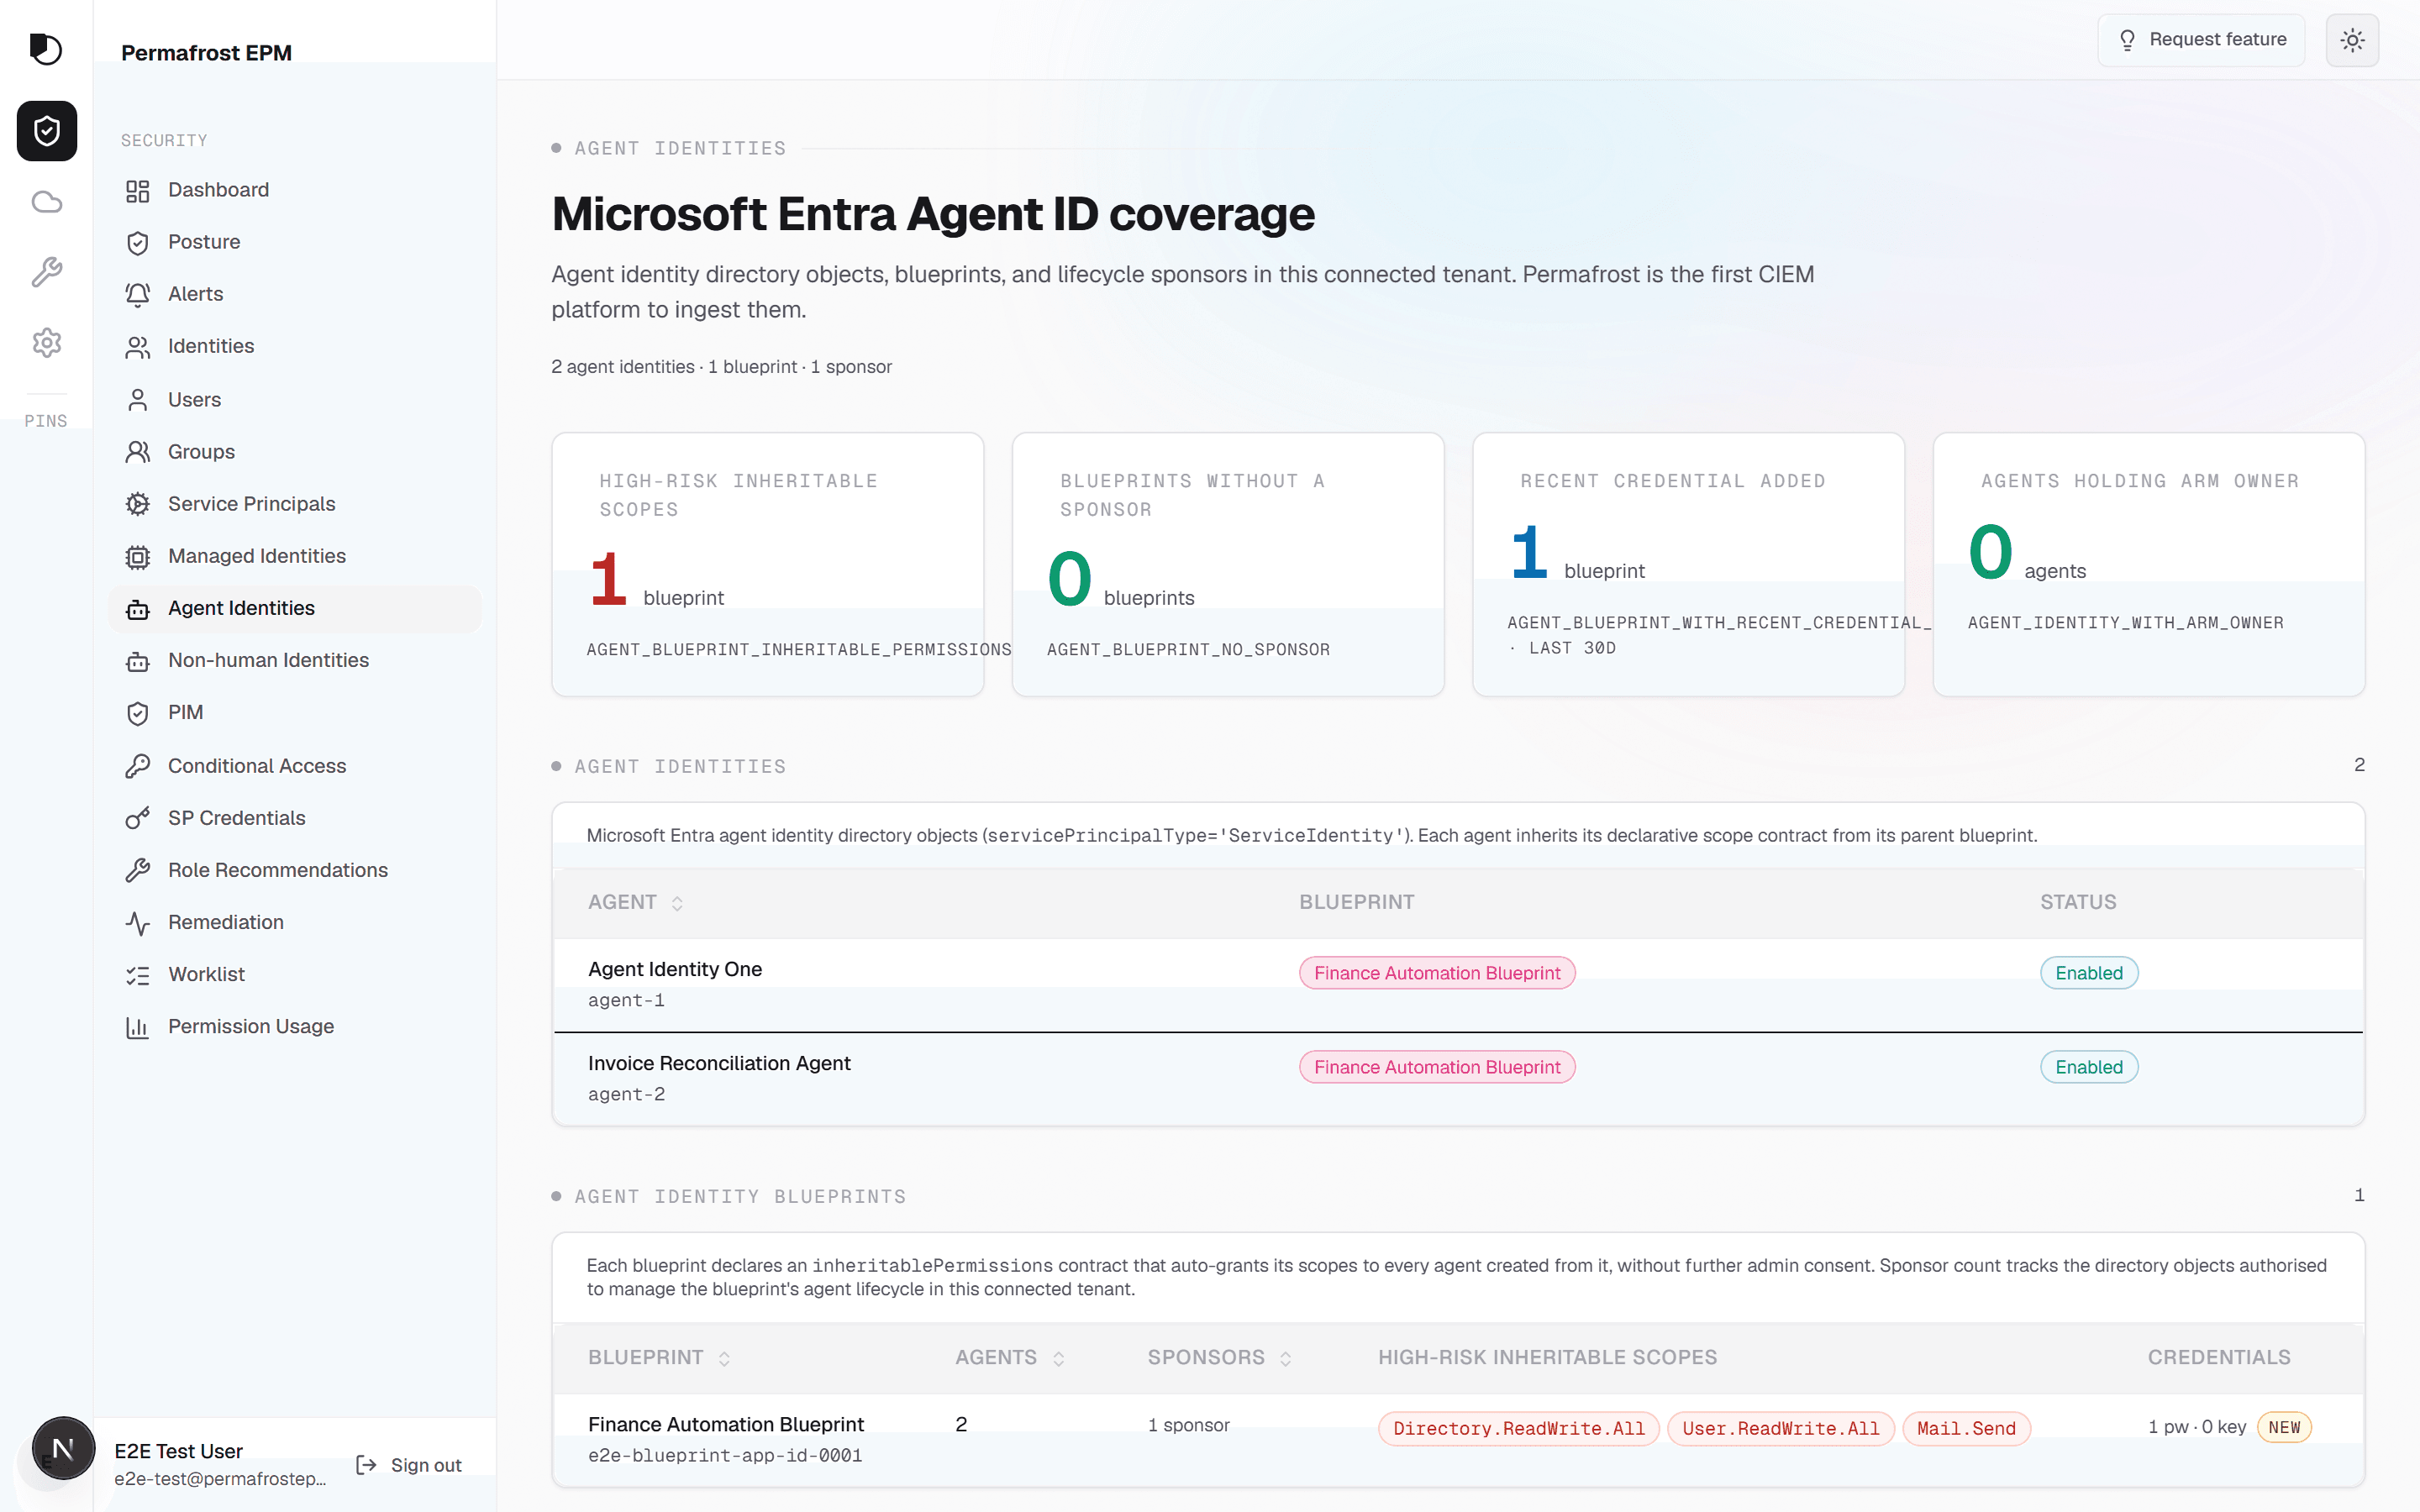Click the 1 pw · 0 key credentials text
The image size is (2420, 1512).
[2197, 1427]
